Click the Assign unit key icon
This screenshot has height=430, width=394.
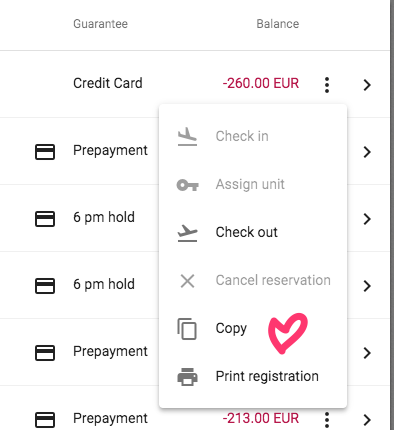[187, 185]
